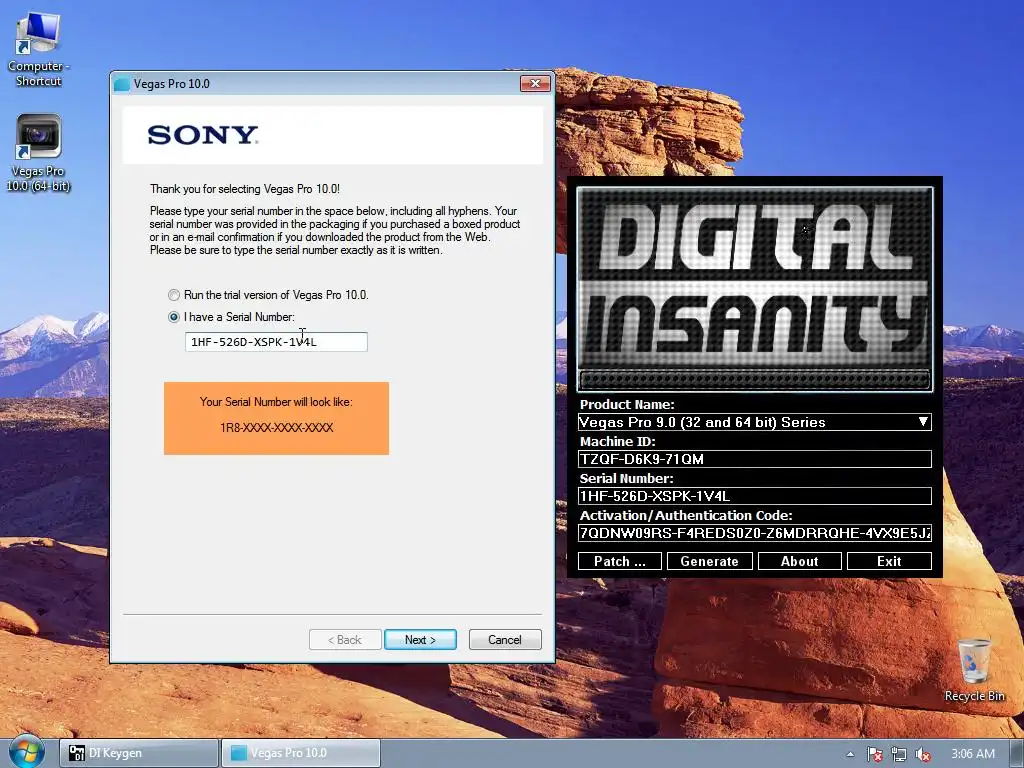This screenshot has width=1024, height=768.
Task: Click the Activation/Authentication Code field
Action: (754, 533)
